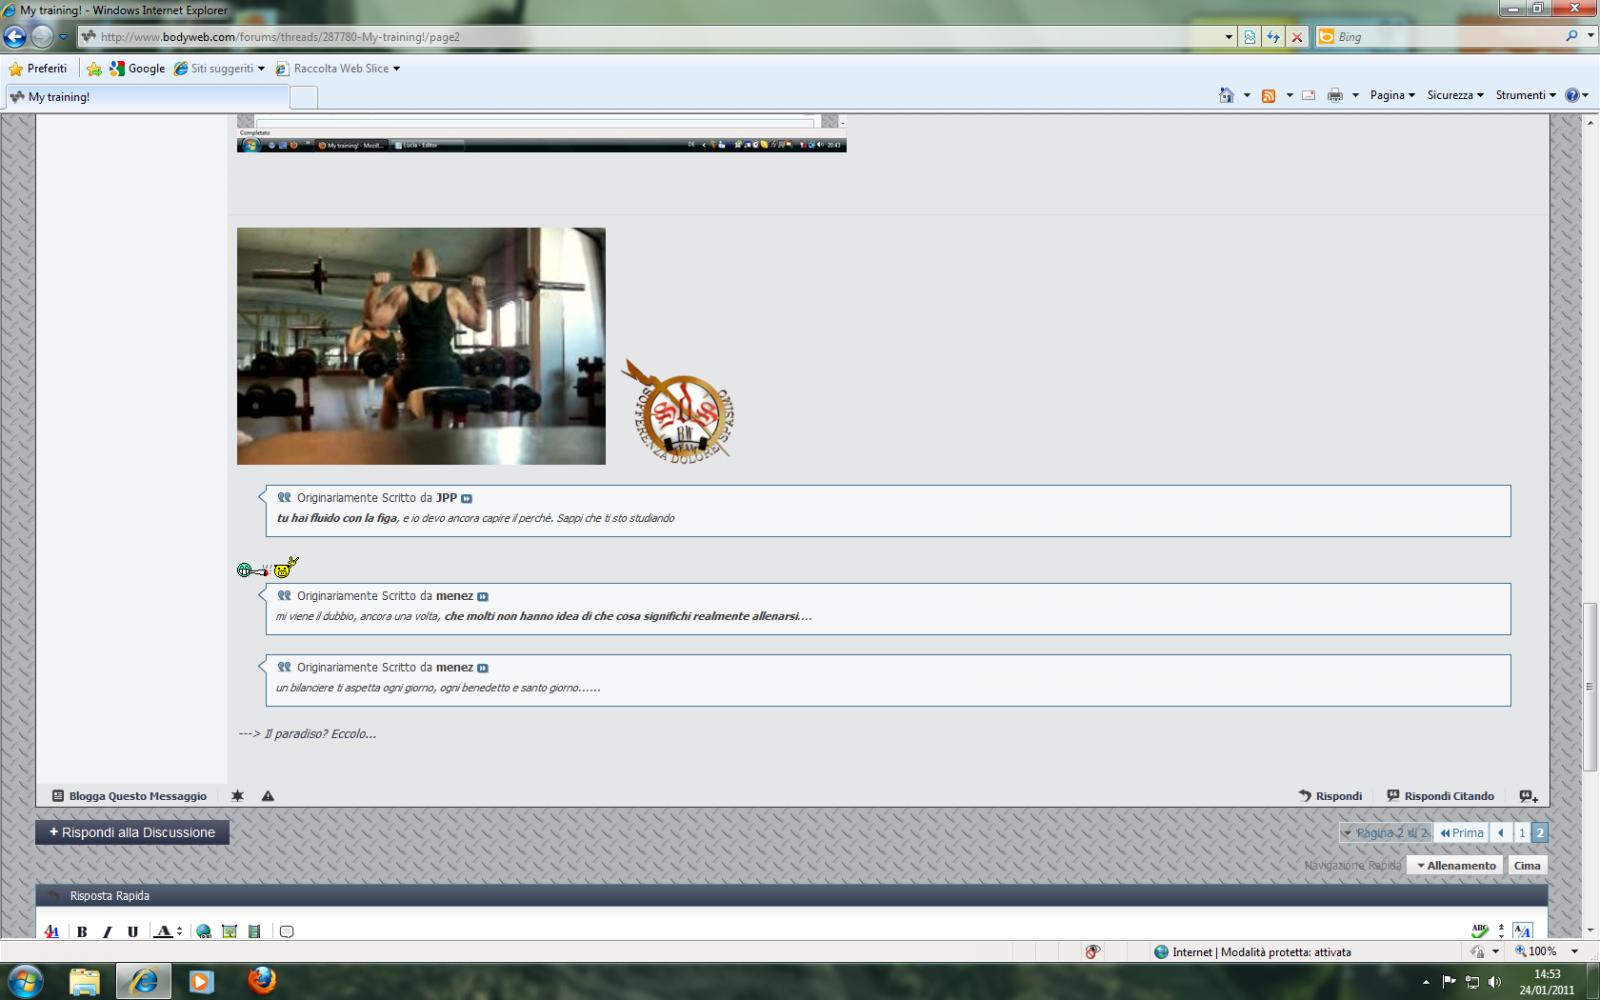The height and width of the screenshot is (1000, 1600).
Task: Click the report post warning triangle icon
Action: [x=268, y=796]
